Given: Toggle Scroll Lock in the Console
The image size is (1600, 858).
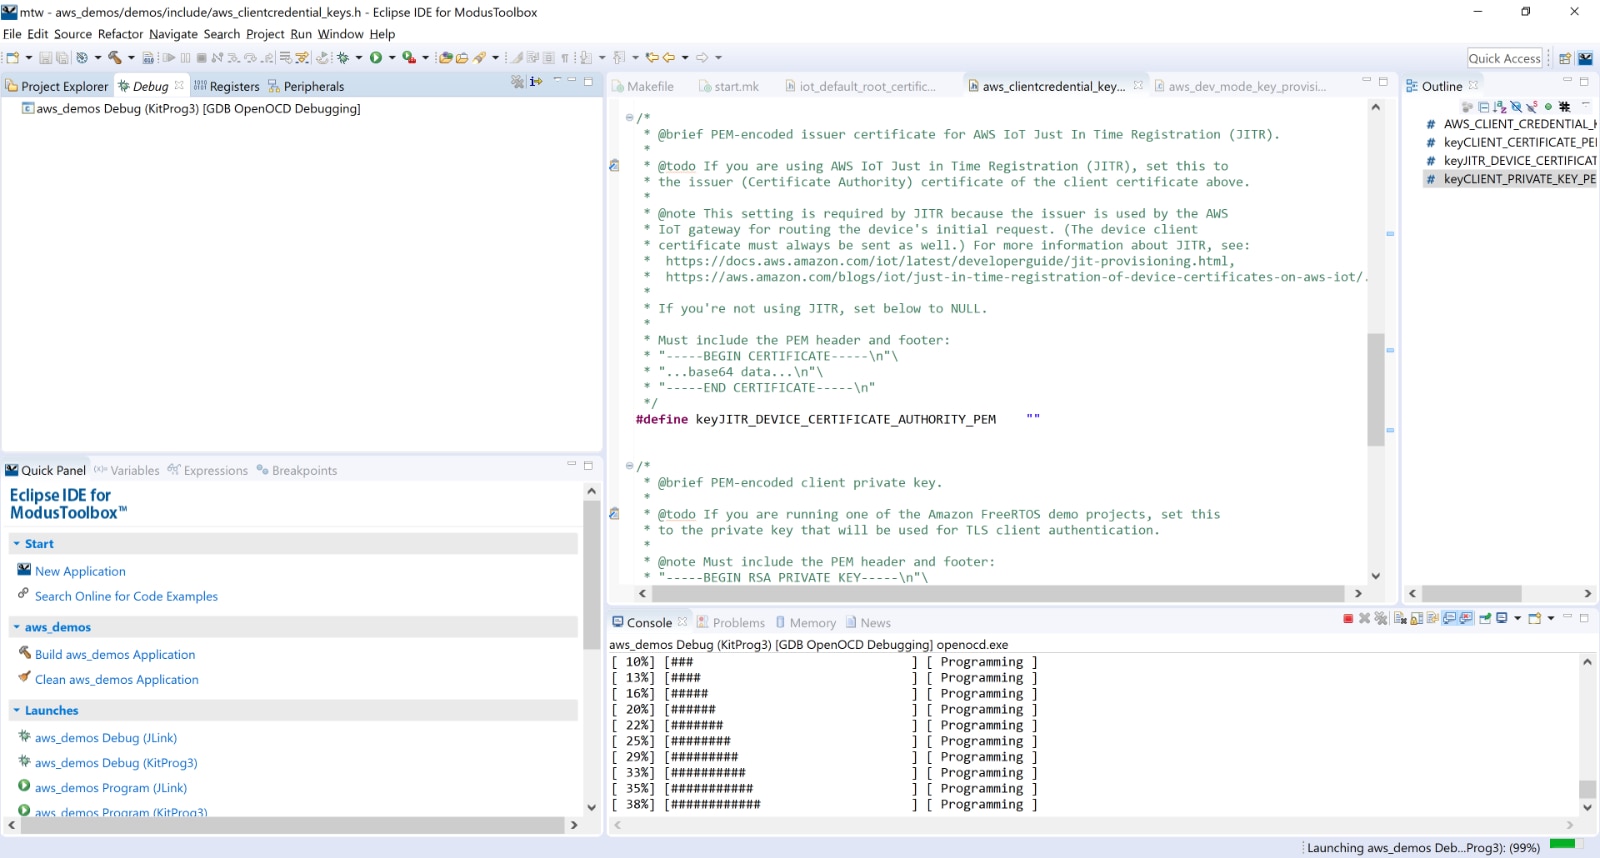Looking at the screenshot, I should (x=1417, y=619).
